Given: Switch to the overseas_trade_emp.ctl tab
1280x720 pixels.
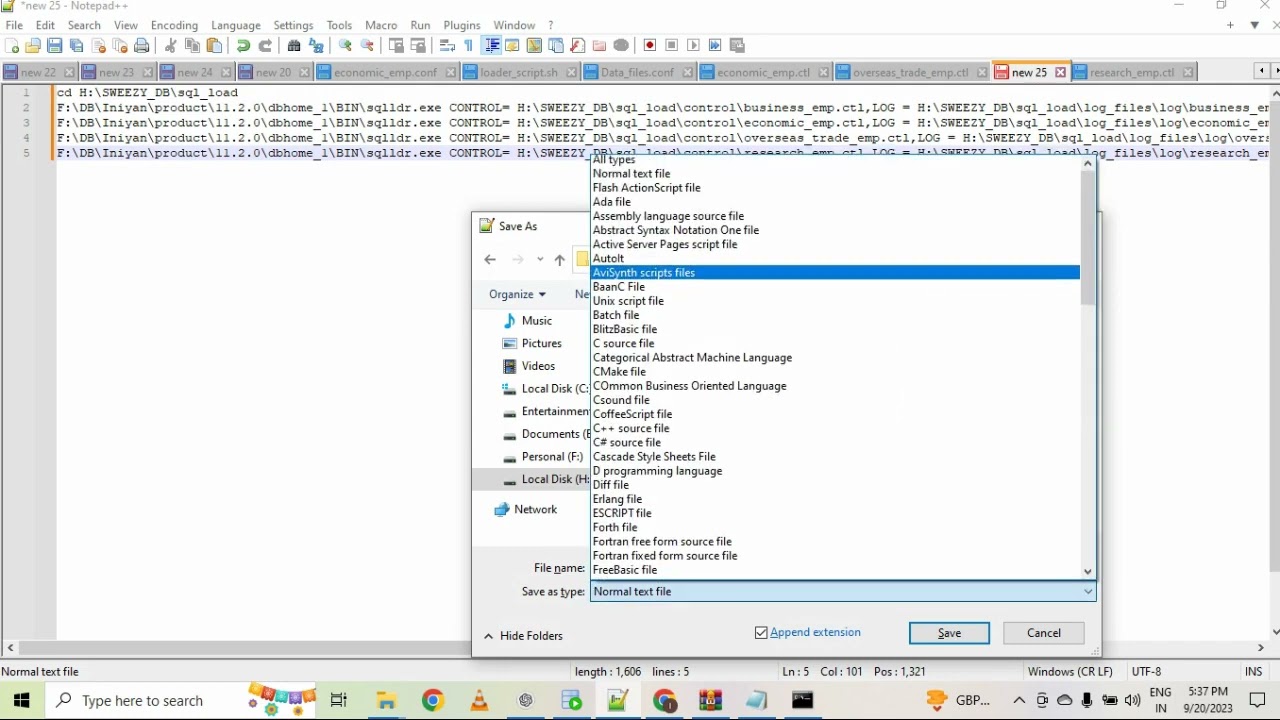Looking at the screenshot, I should [x=911, y=72].
